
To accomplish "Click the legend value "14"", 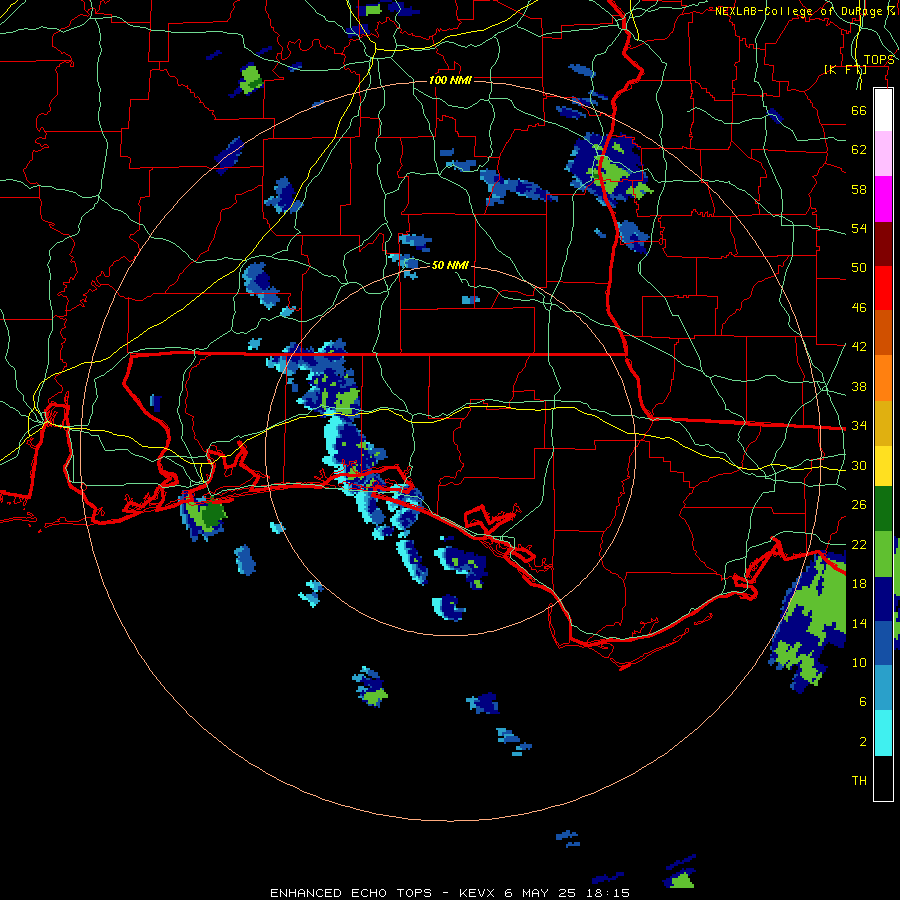I will click(859, 623).
